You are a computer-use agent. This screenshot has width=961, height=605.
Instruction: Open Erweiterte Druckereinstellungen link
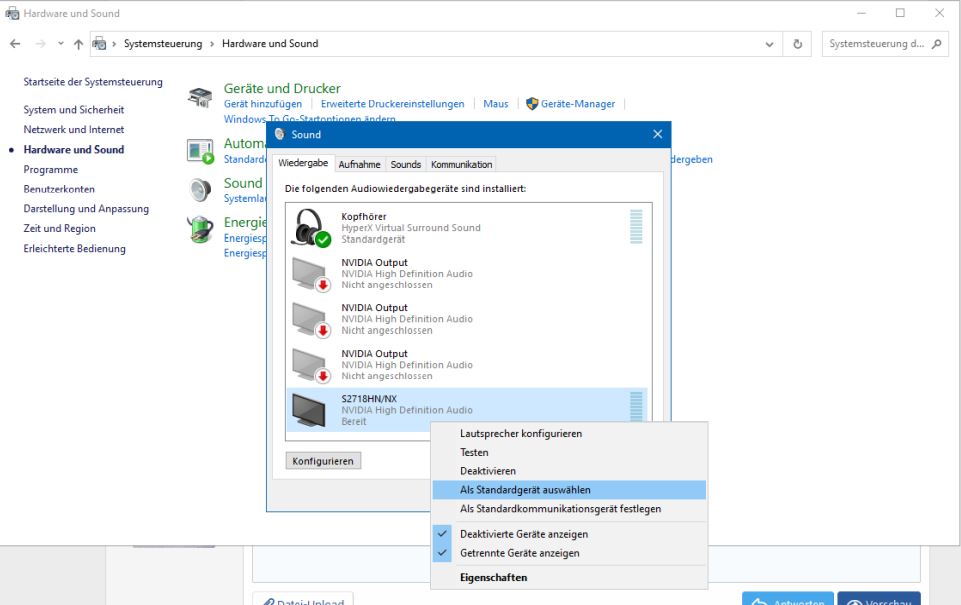(392, 104)
